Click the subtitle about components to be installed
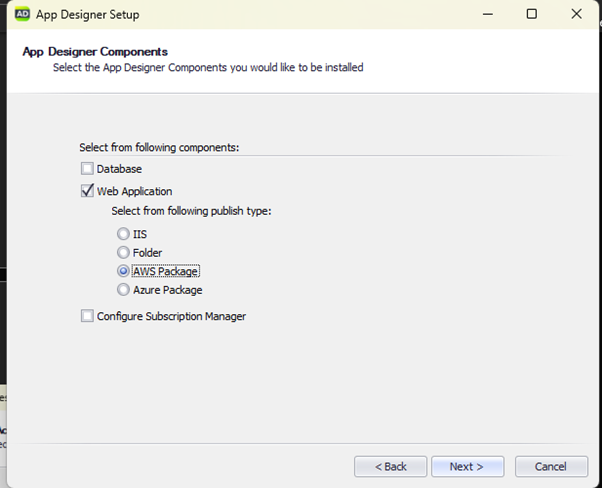The height and width of the screenshot is (488, 602). pos(208,68)
